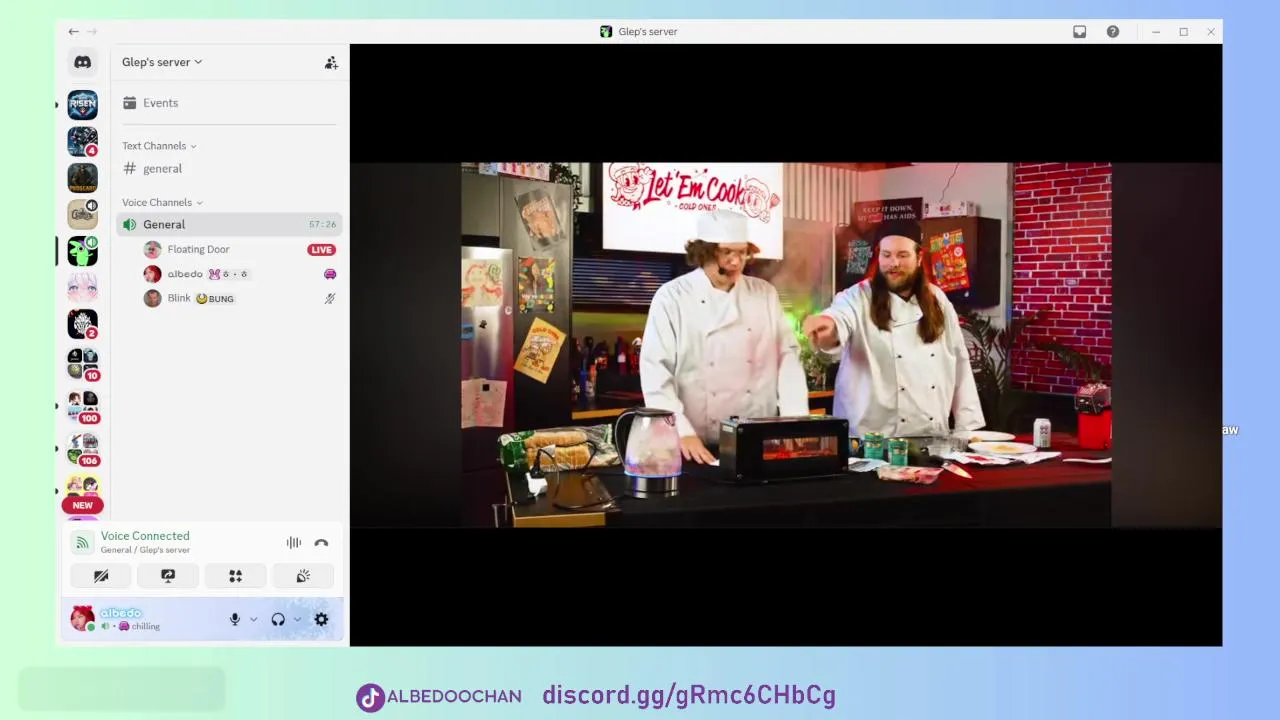Click the LIVE badge beside Floating Door

(x=322, y=250)
